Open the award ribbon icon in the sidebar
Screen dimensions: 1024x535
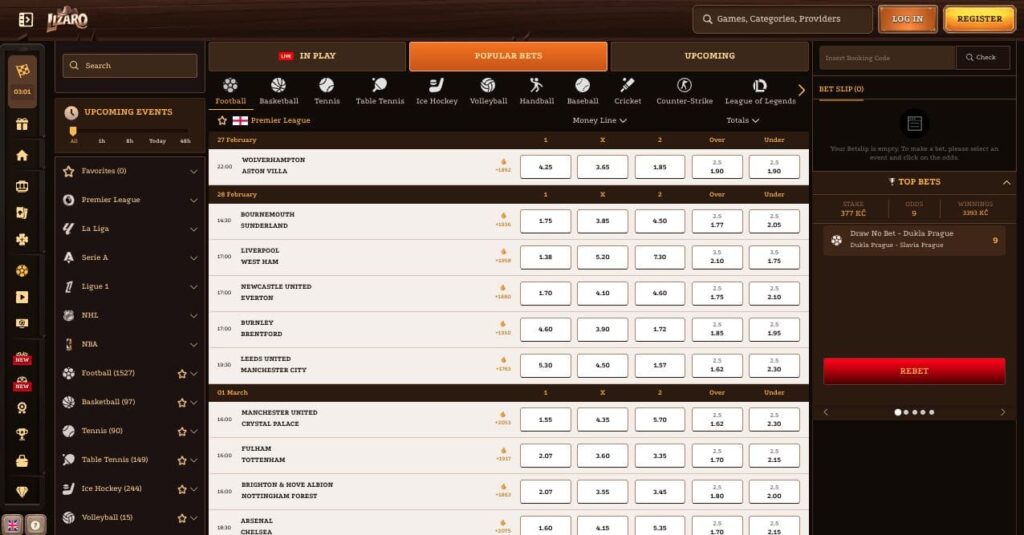(x=22, y=408)
